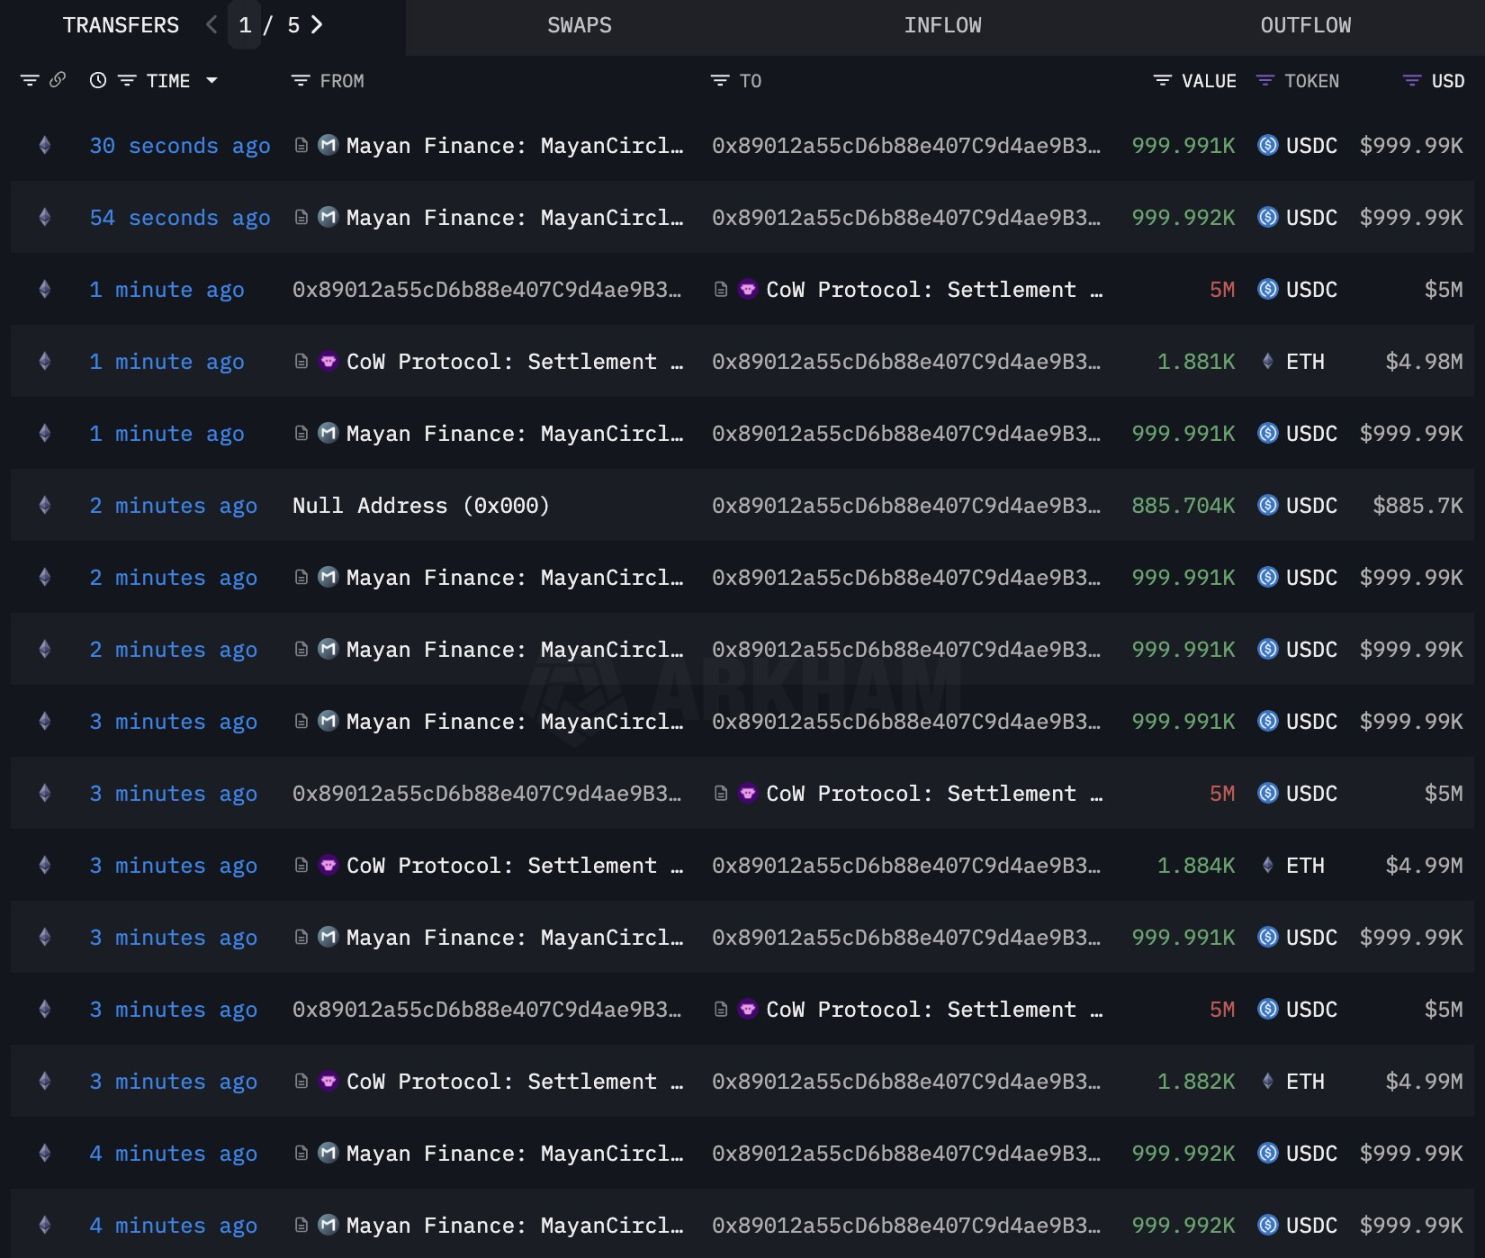Open the VALUE column filter icon
The image size is (1485, 1258).
tap(1162, 81)
